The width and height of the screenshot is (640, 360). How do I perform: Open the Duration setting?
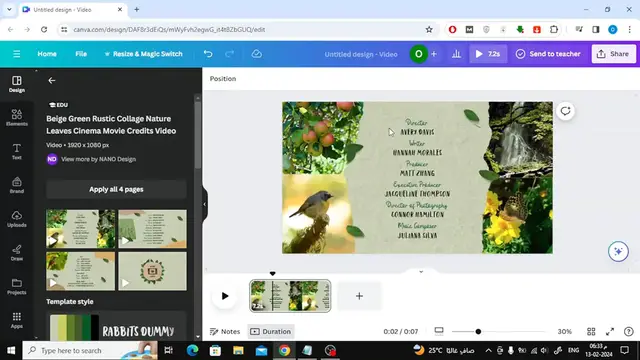click(x=271, y=331)
